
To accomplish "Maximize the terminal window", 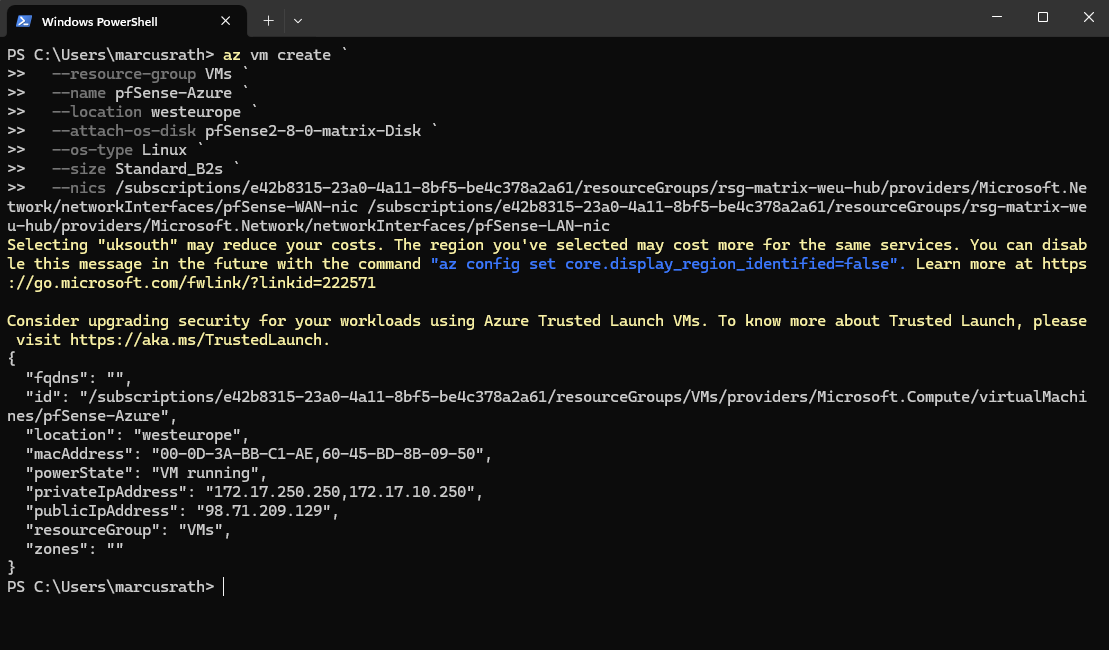I will pos(1042,17).
